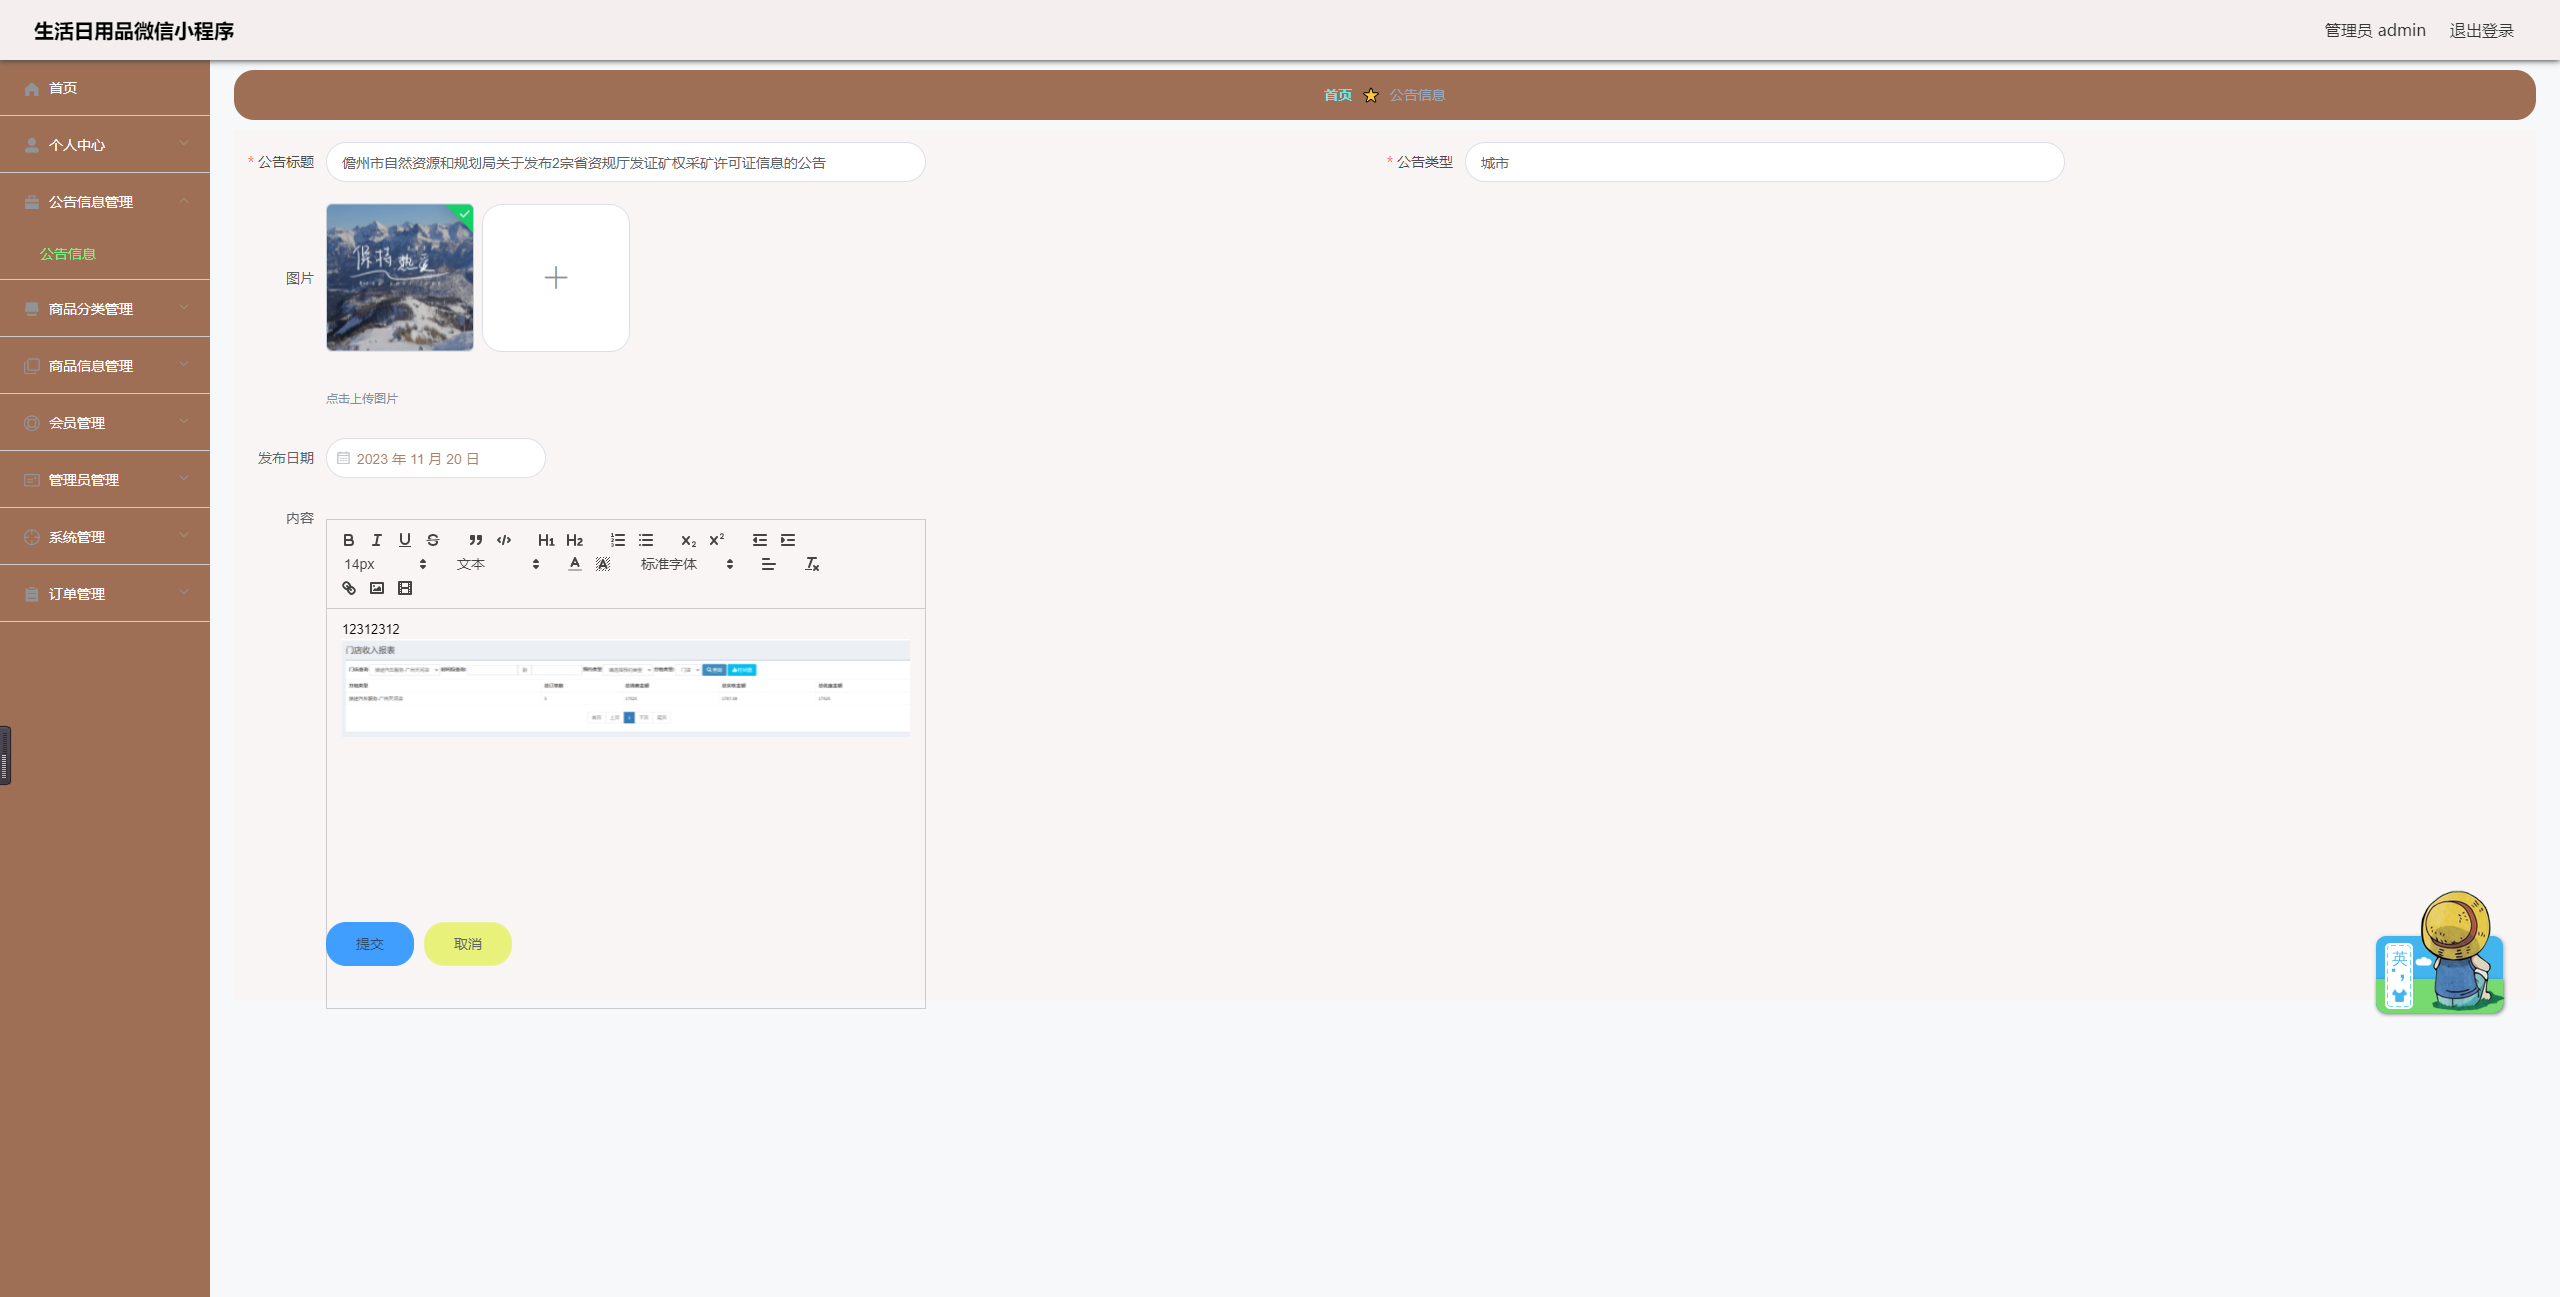Image resolution: width=2560 pixels, height=1297 pixels.
Task: Toggle strikethrough formatting in editor
Action: (433, 540)
